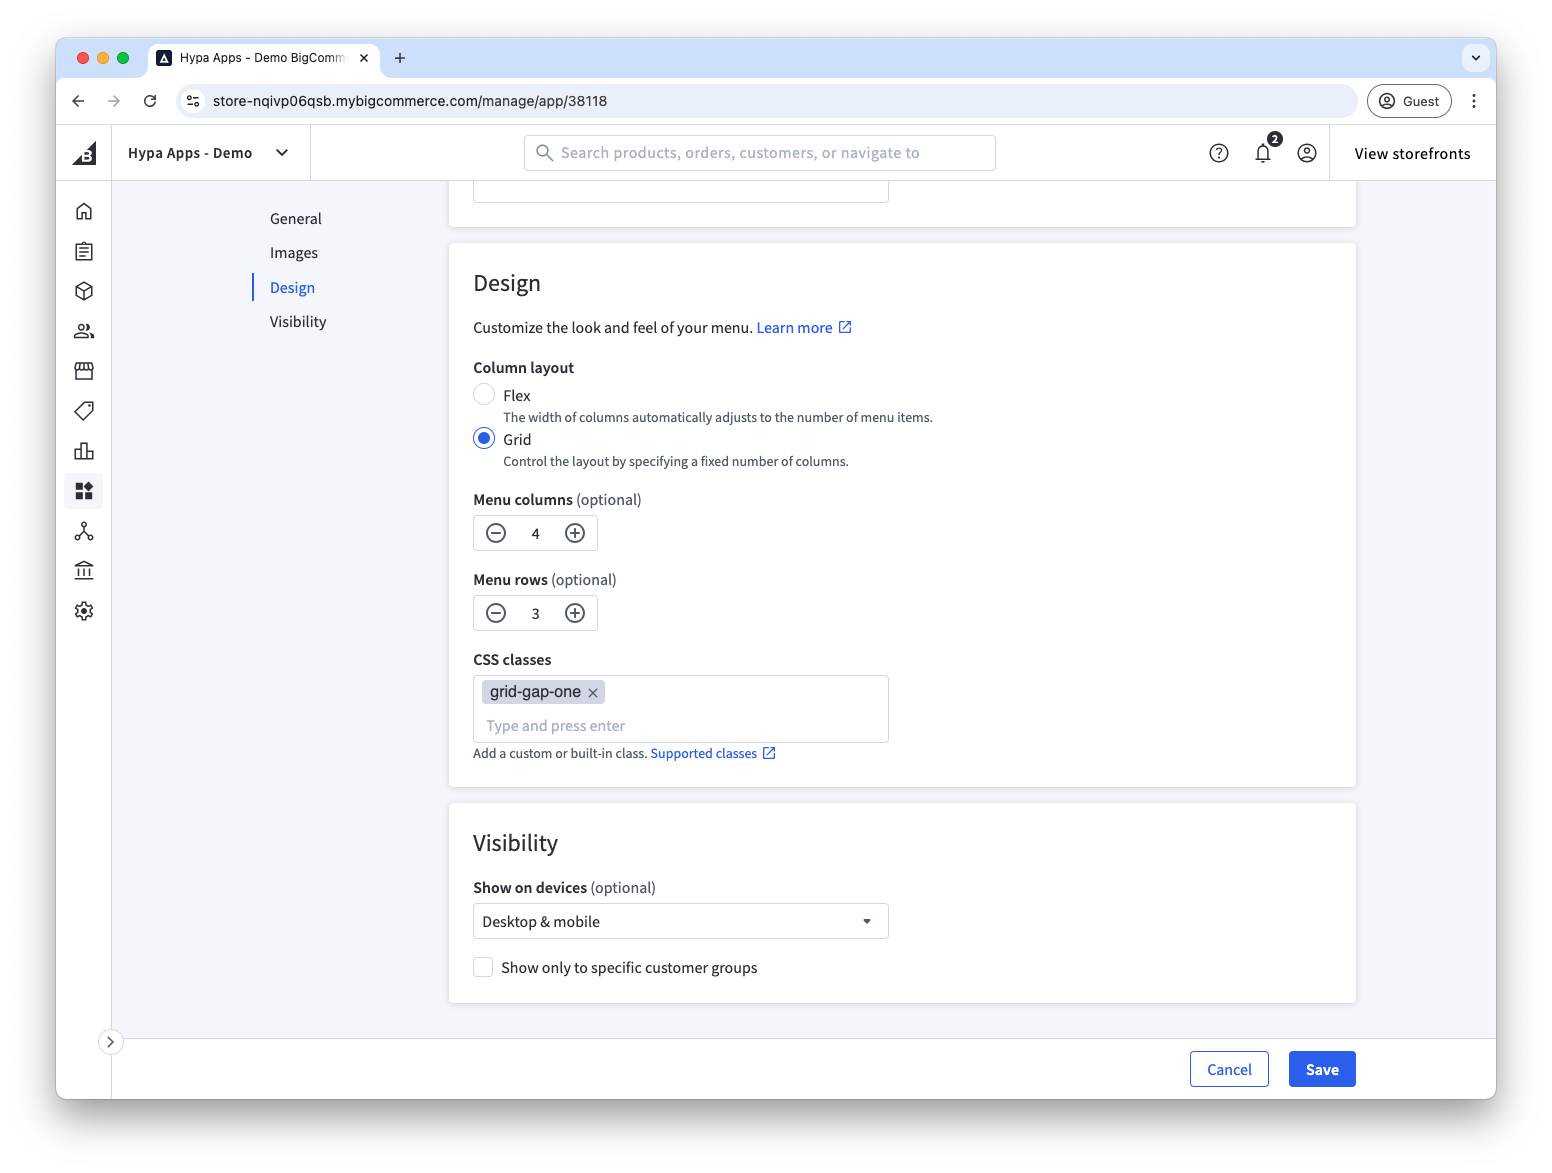This screenshot has width=1552, height=1173.
Task: Open the Orders icon in sidebar
Action: [x=84, y=251]
